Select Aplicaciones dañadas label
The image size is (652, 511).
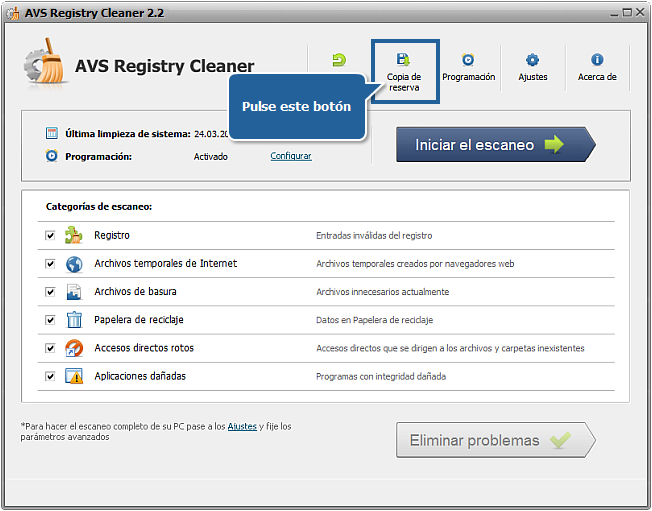tap(140, 376)
